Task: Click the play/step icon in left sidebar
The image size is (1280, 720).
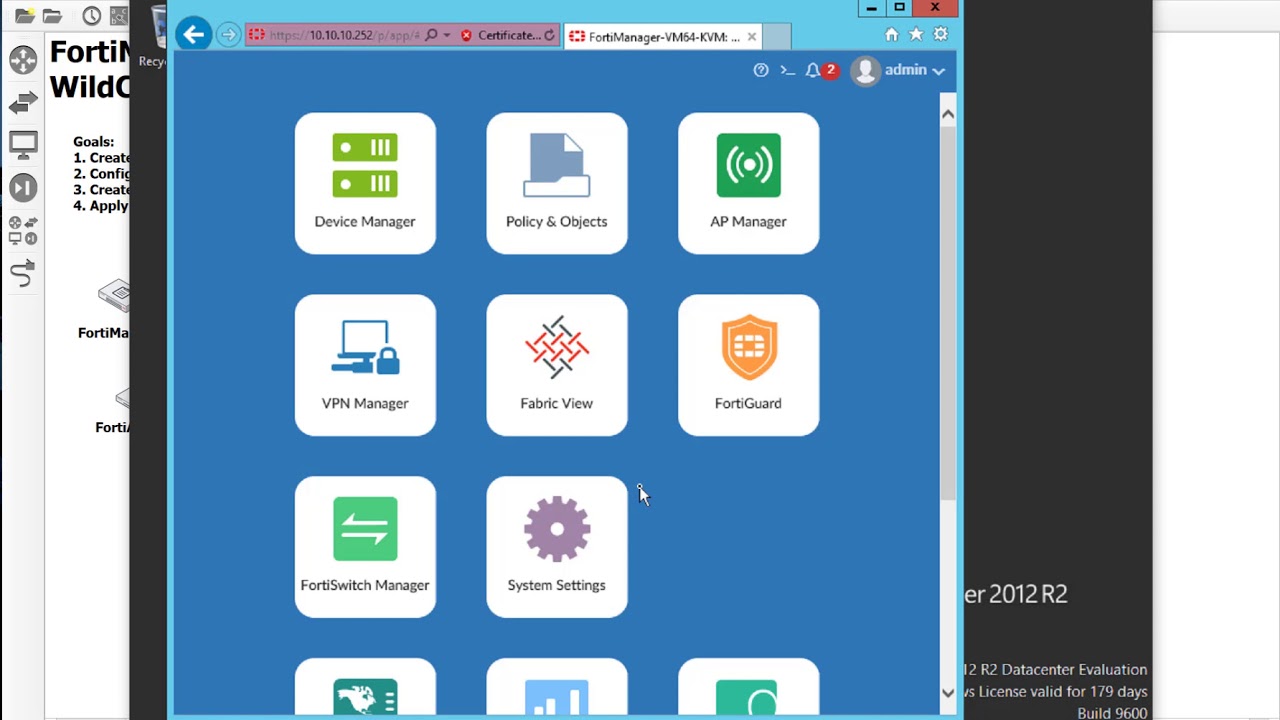Action: tap(23, 188)
